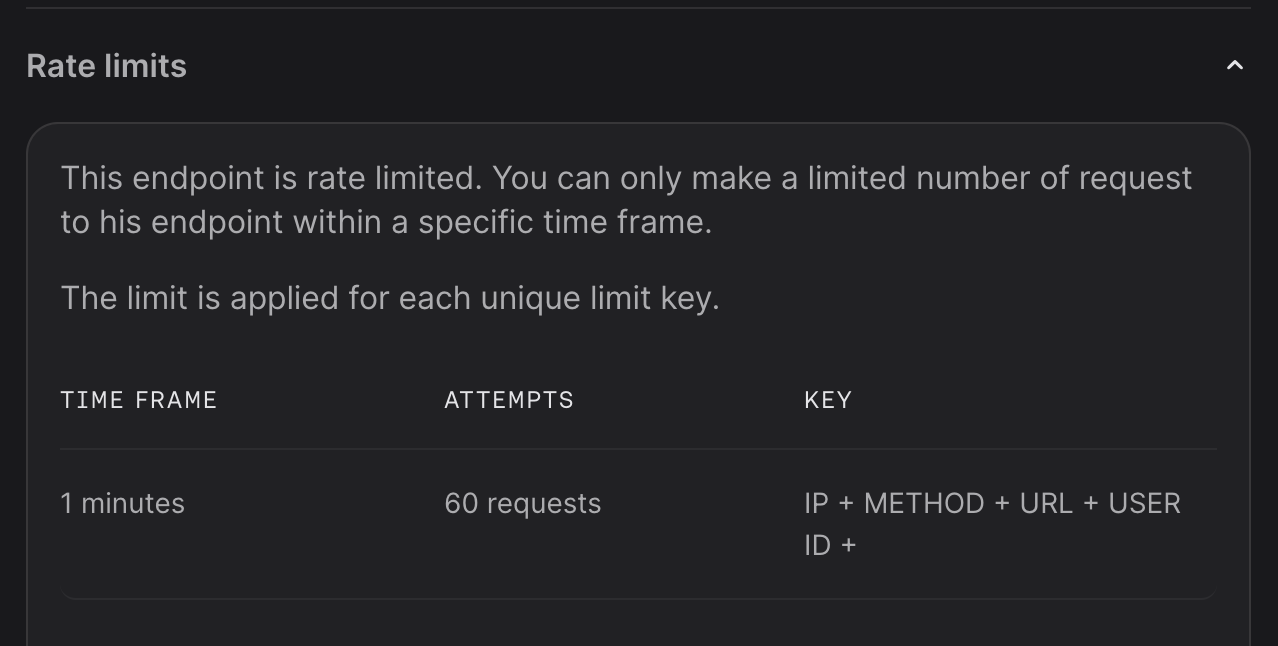Click the separator line above Rate limits
This screenshot has width=1278, height=646.
pos(638,8)
